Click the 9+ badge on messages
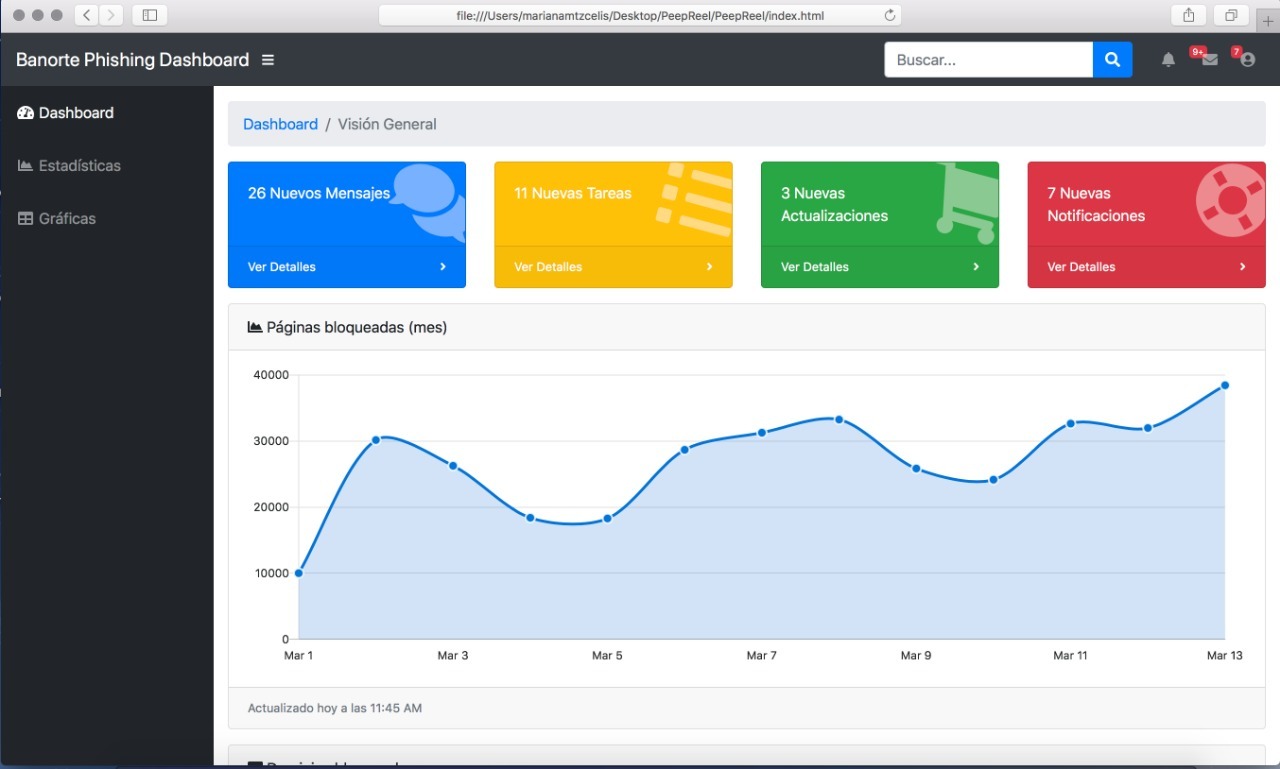The width and height of the screenshot is (1280, 769). [1197, 51]
